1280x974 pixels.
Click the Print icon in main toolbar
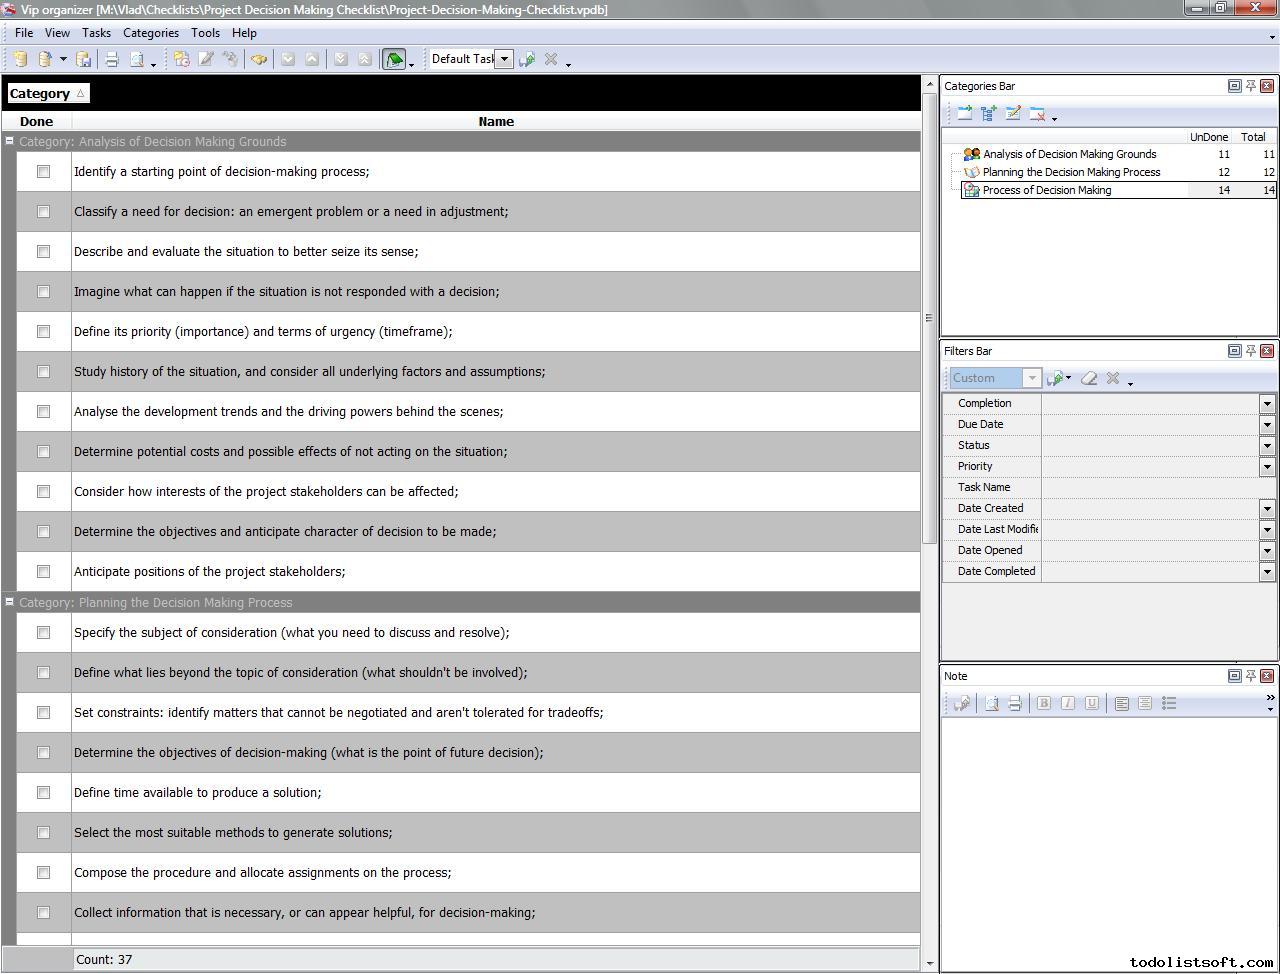(x=112, y=60)
